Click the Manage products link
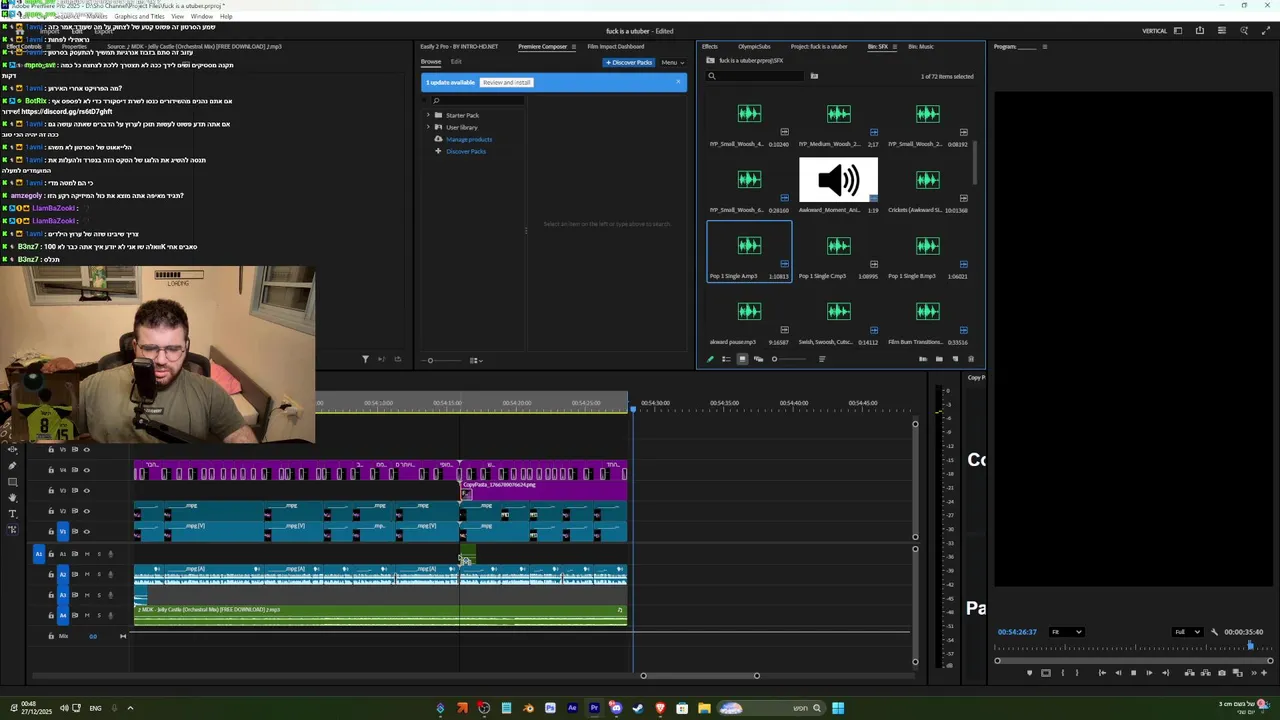Screen dimensions: 1280x720 [x=468, y=139]
